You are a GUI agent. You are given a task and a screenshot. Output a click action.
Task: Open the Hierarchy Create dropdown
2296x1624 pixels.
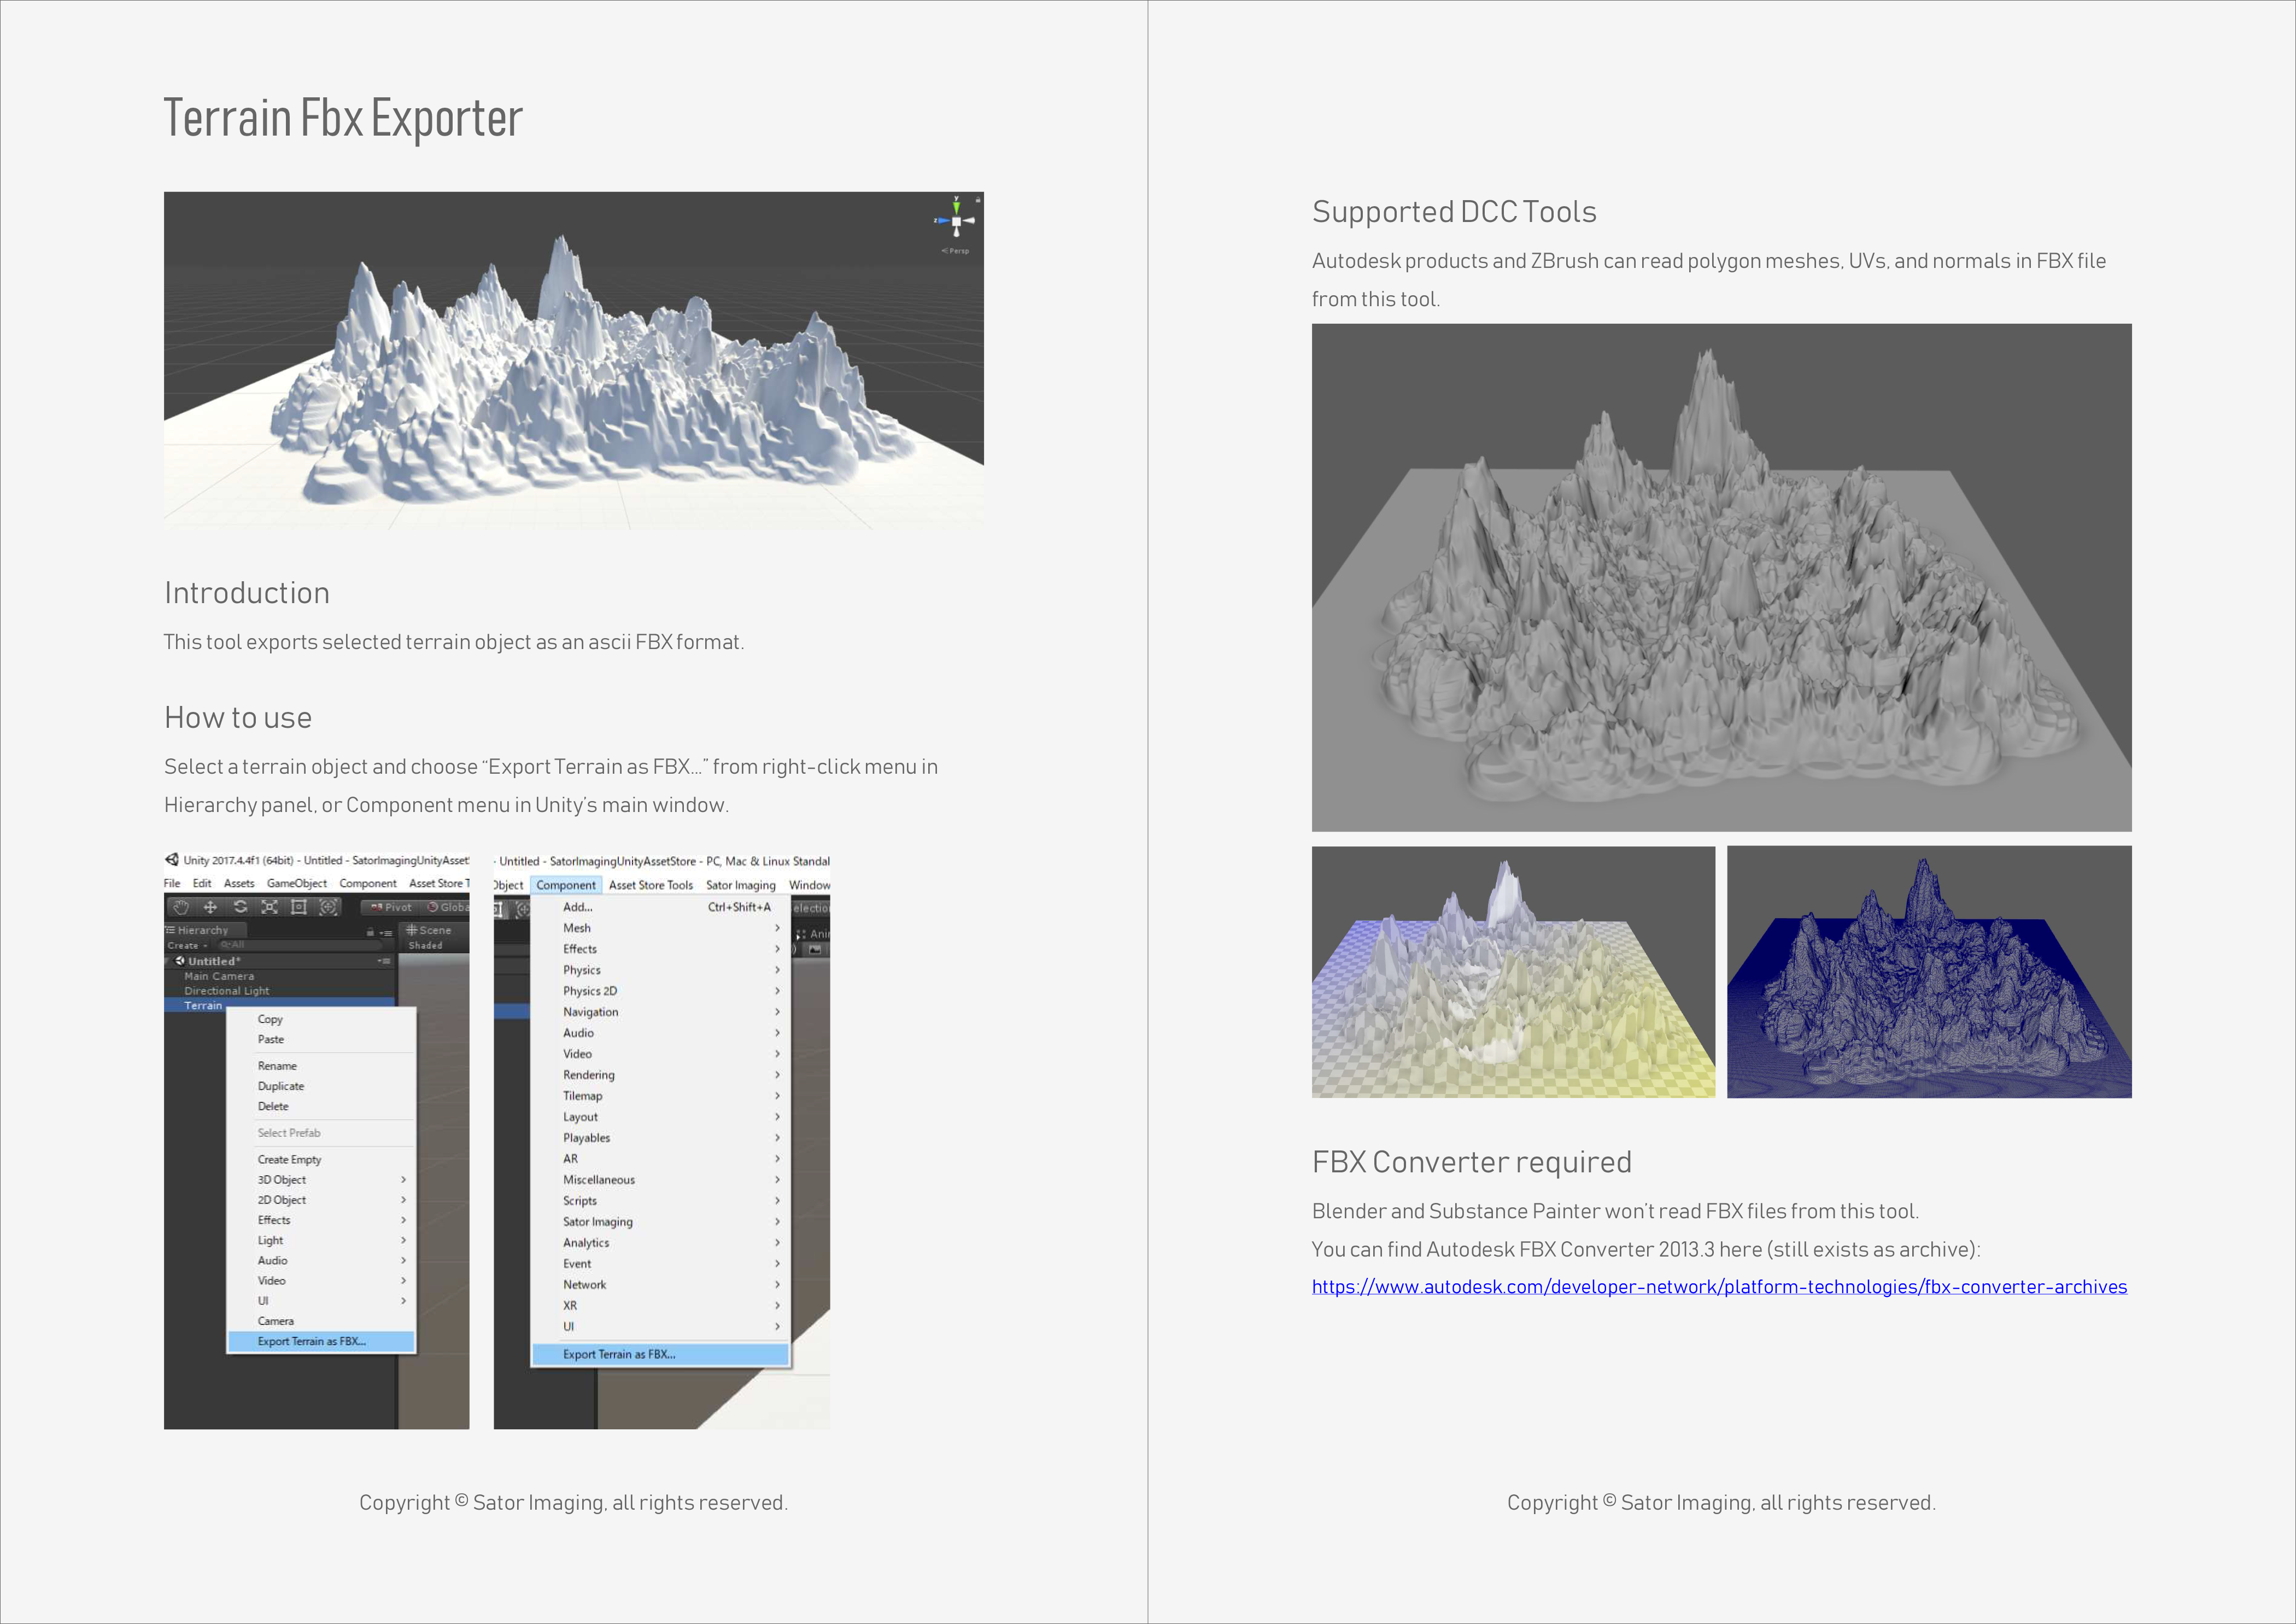pyautogui.click(x=186, y=945)
